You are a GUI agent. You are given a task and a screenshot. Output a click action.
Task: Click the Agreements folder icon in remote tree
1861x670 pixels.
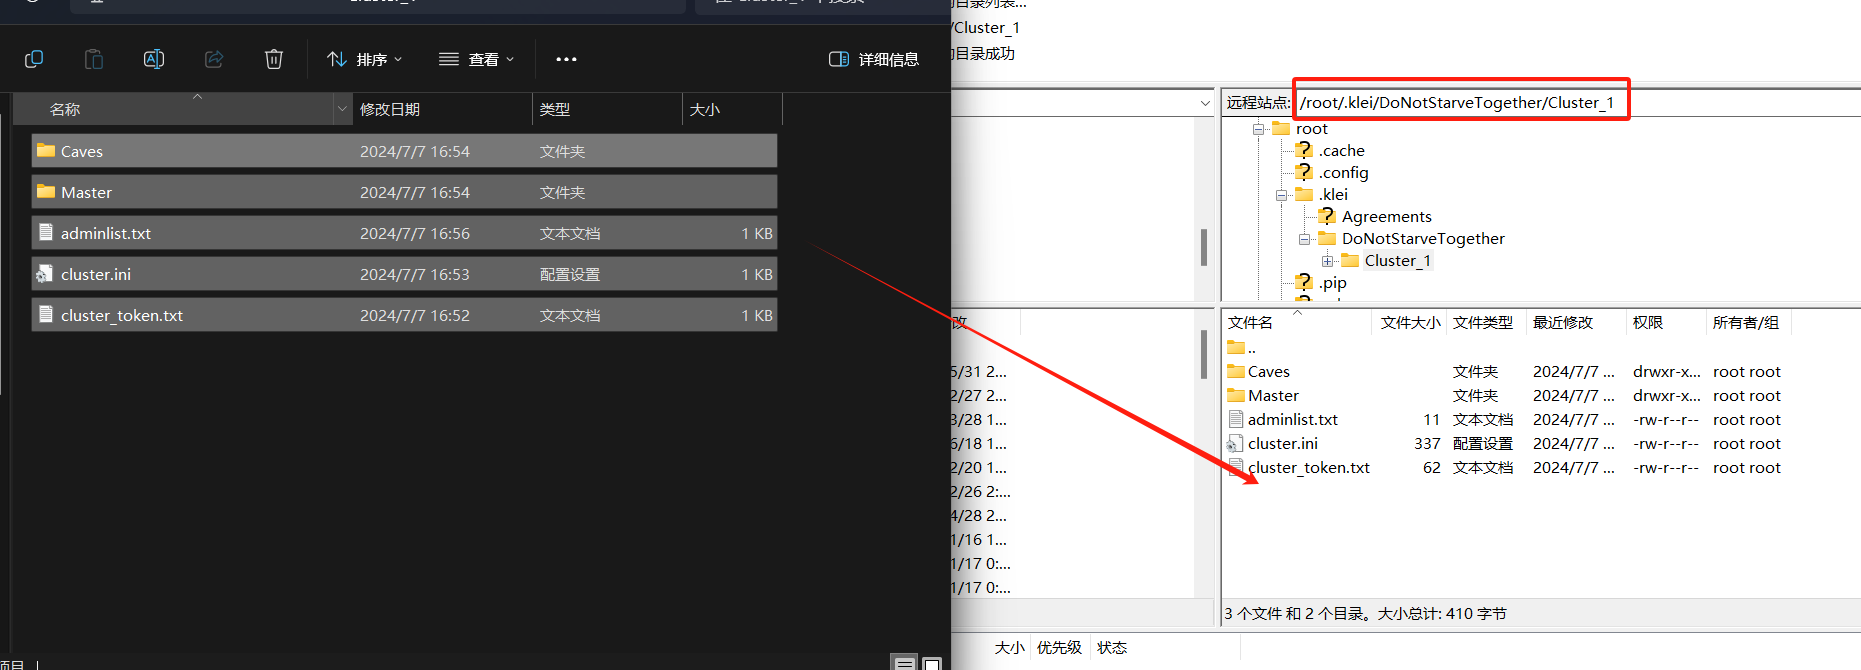tap(1327, 216)
